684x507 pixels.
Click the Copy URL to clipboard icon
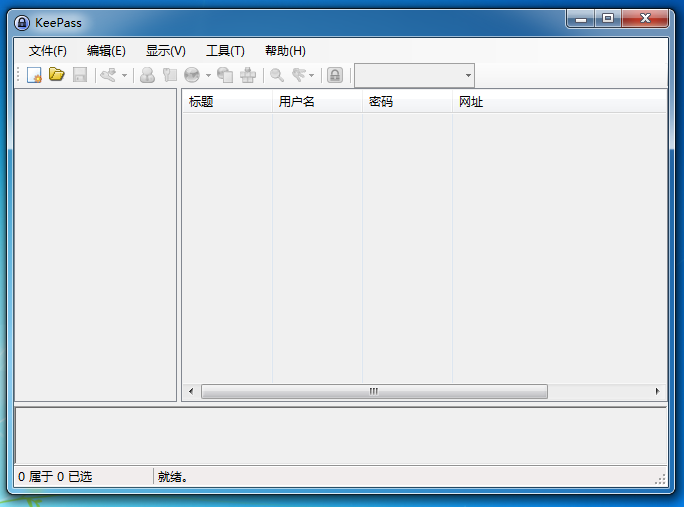click(225, 75)
